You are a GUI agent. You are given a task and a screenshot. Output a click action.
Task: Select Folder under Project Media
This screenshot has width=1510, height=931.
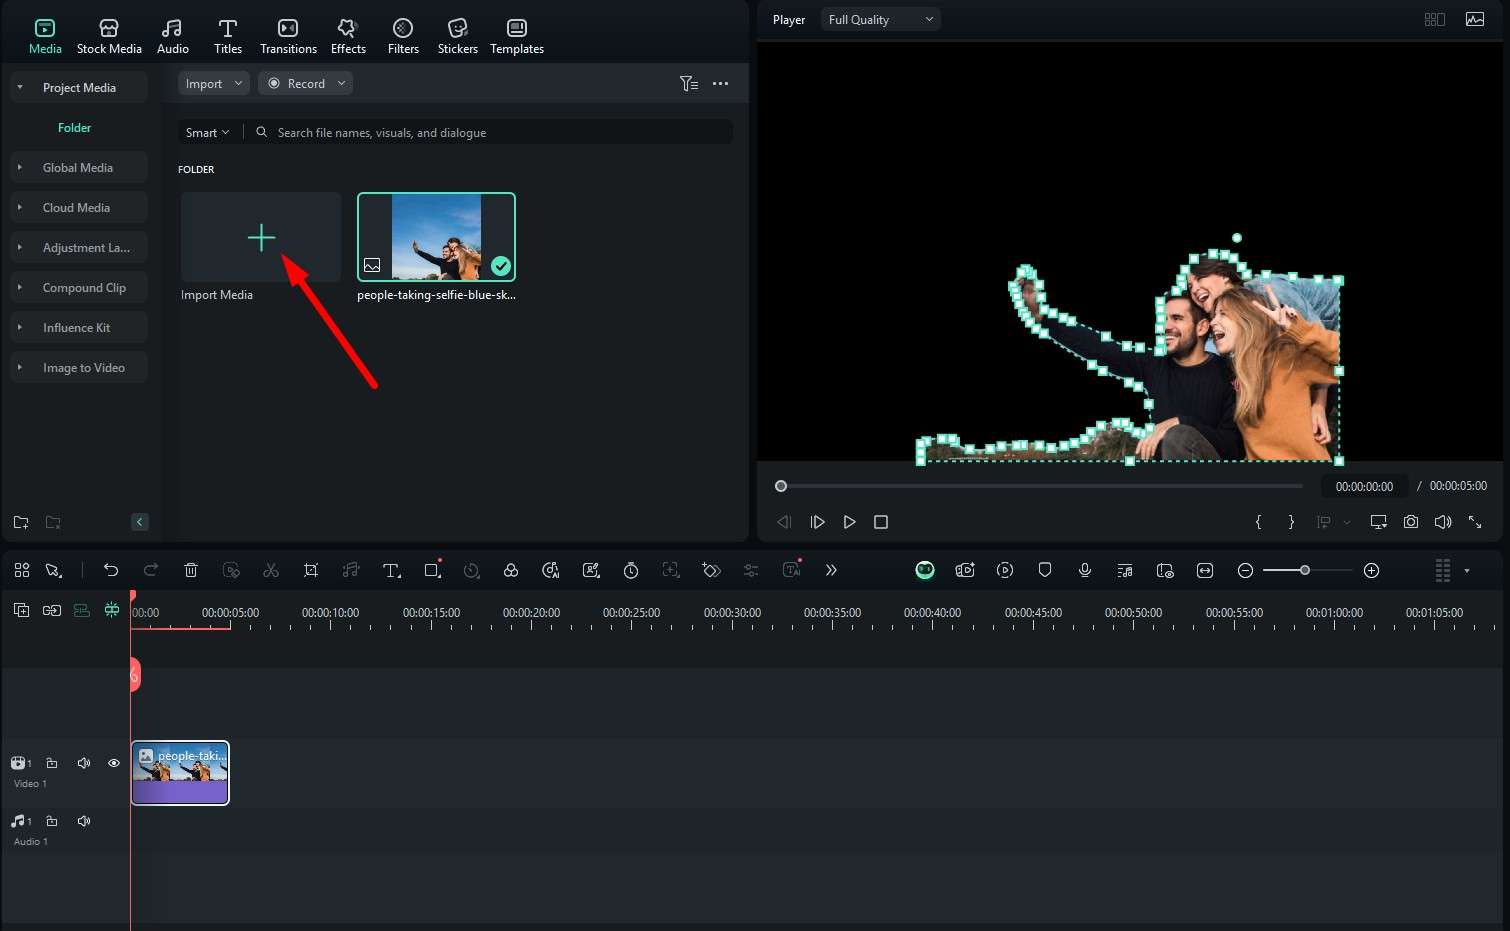pos(74,128)
